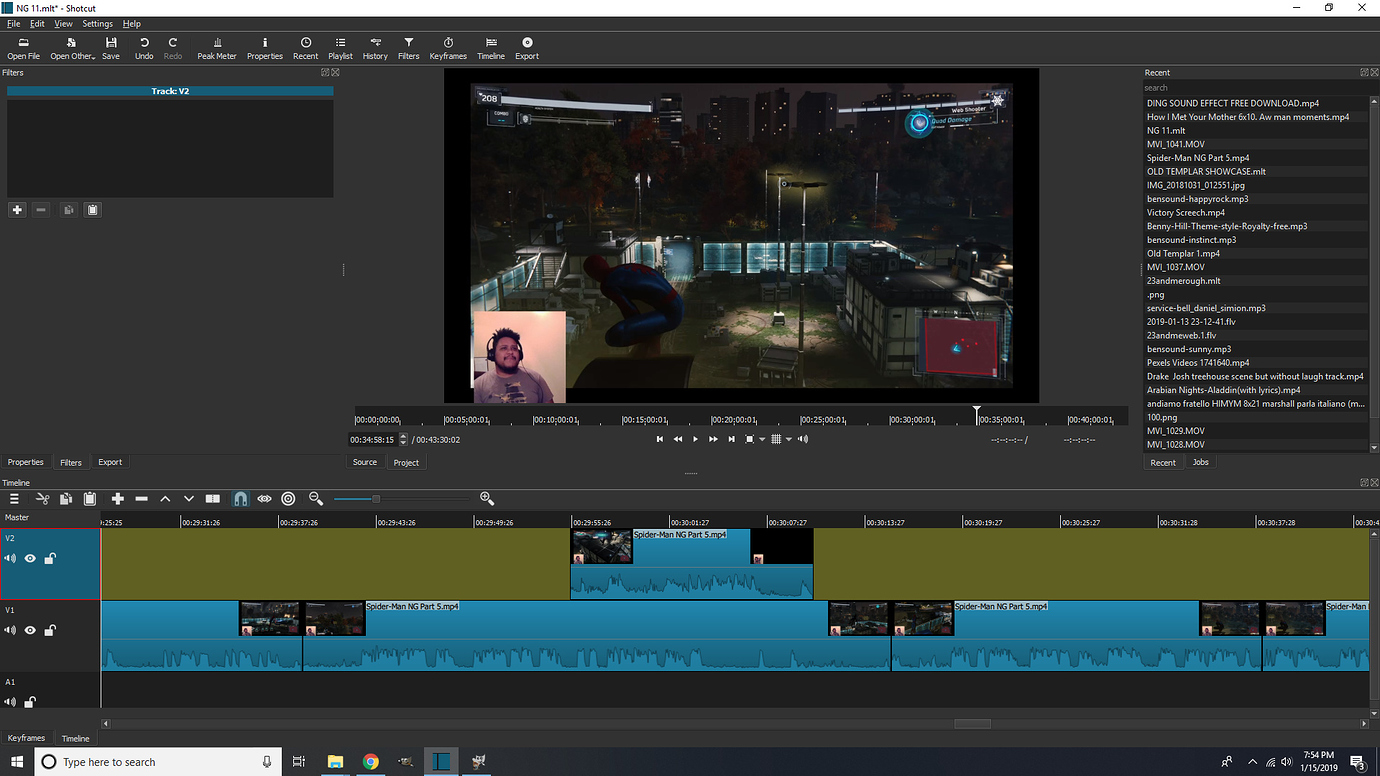Click the Open Other toolbar icon
Screen dimensions: 1380x776
coord(70,49)
